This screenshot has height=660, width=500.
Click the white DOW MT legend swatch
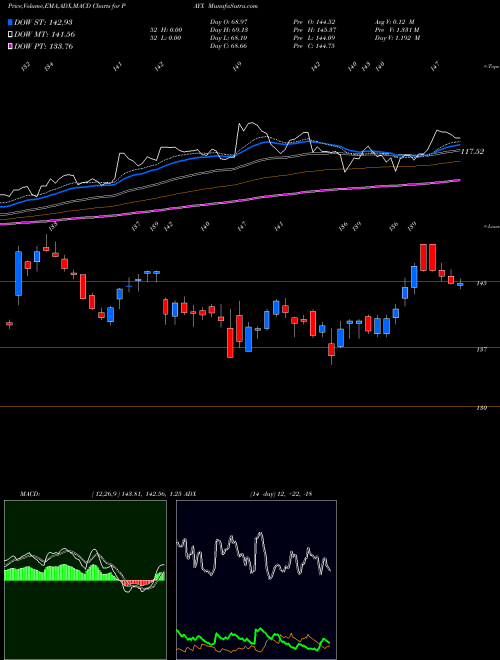point(11,34)
